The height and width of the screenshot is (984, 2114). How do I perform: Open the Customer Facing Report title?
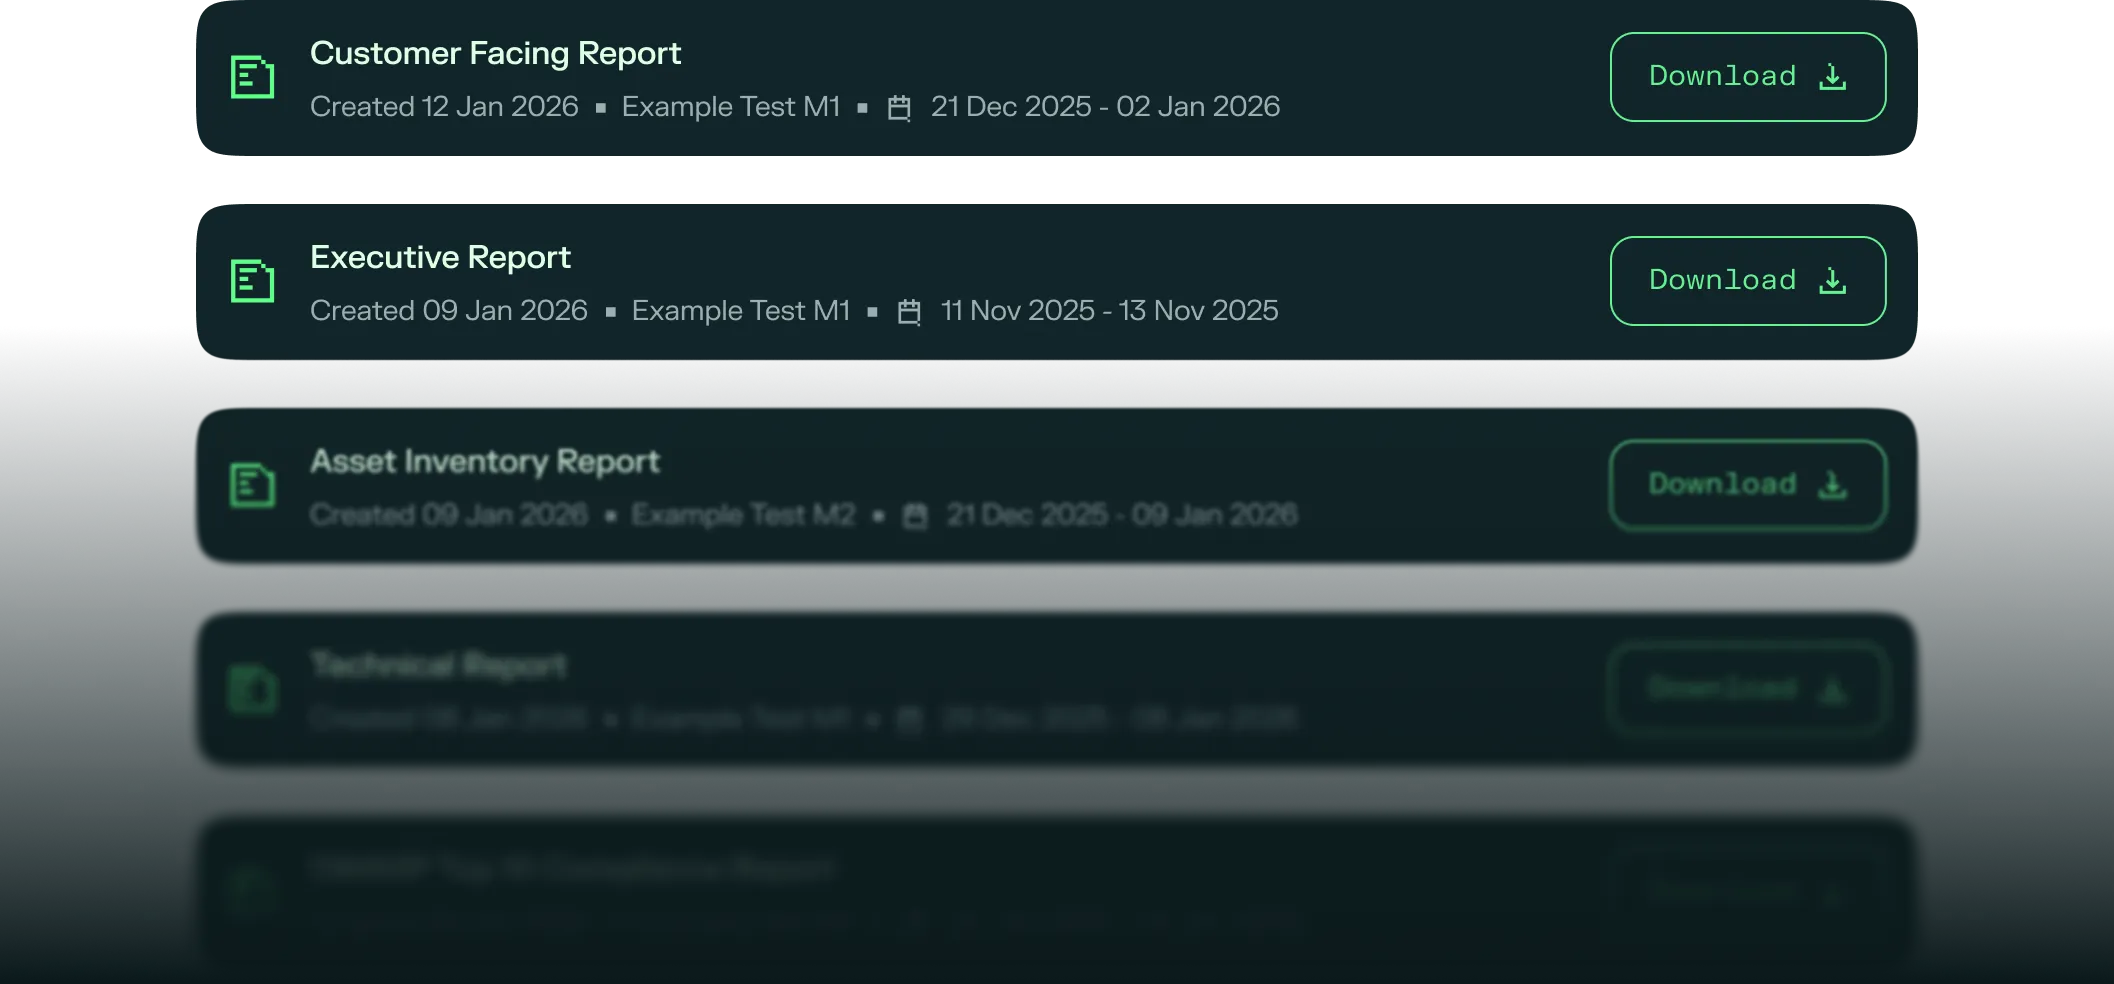tap(495, 53)
